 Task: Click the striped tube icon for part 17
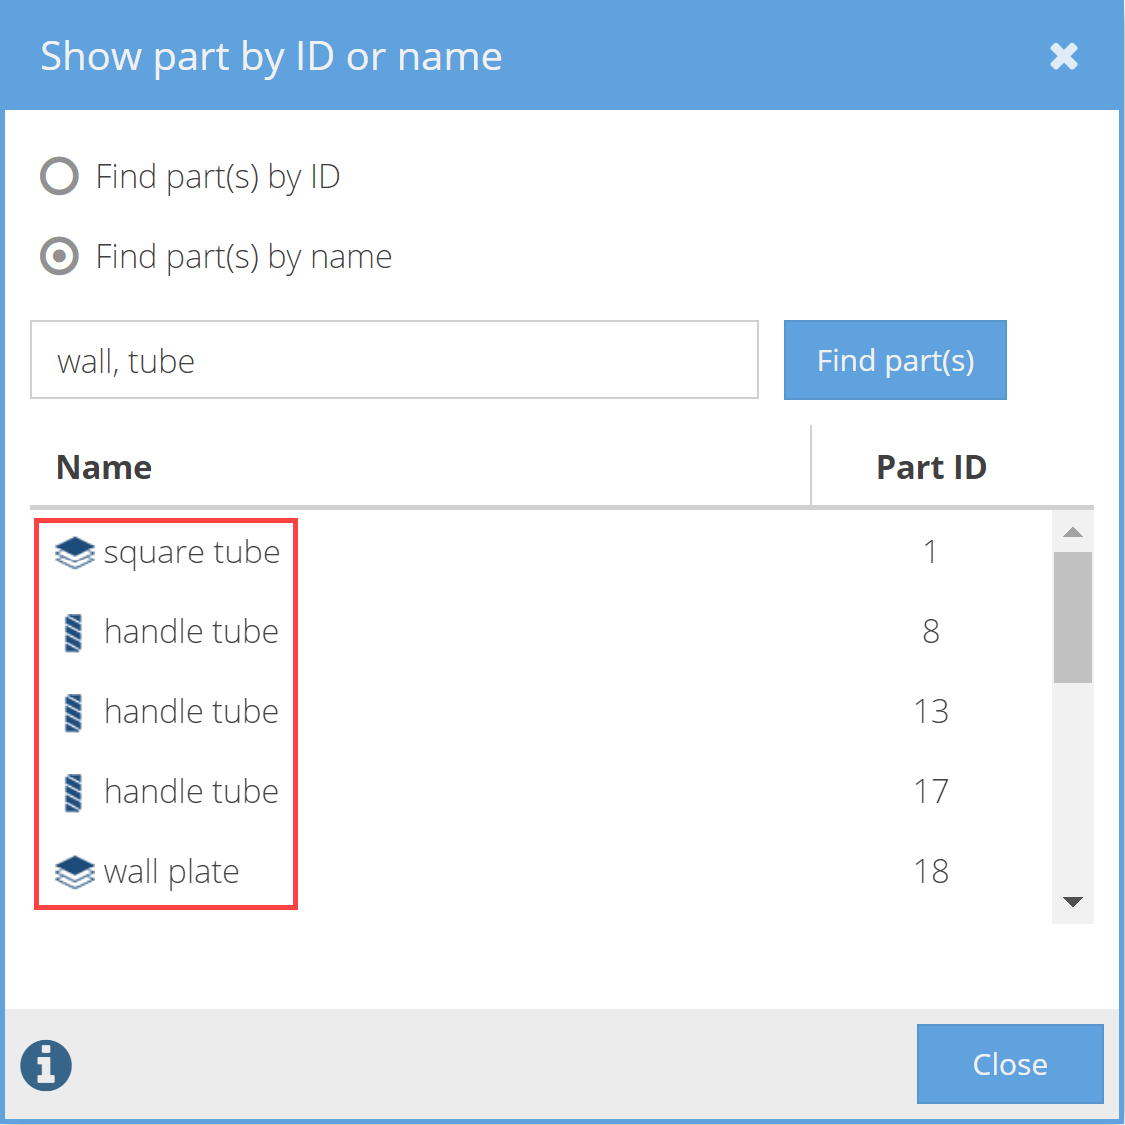point(74,792)
